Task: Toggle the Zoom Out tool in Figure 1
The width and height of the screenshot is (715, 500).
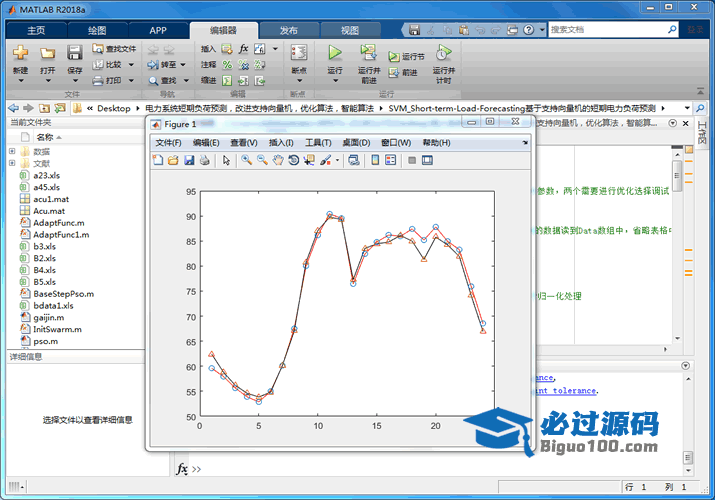Action: tap(262, 160)
